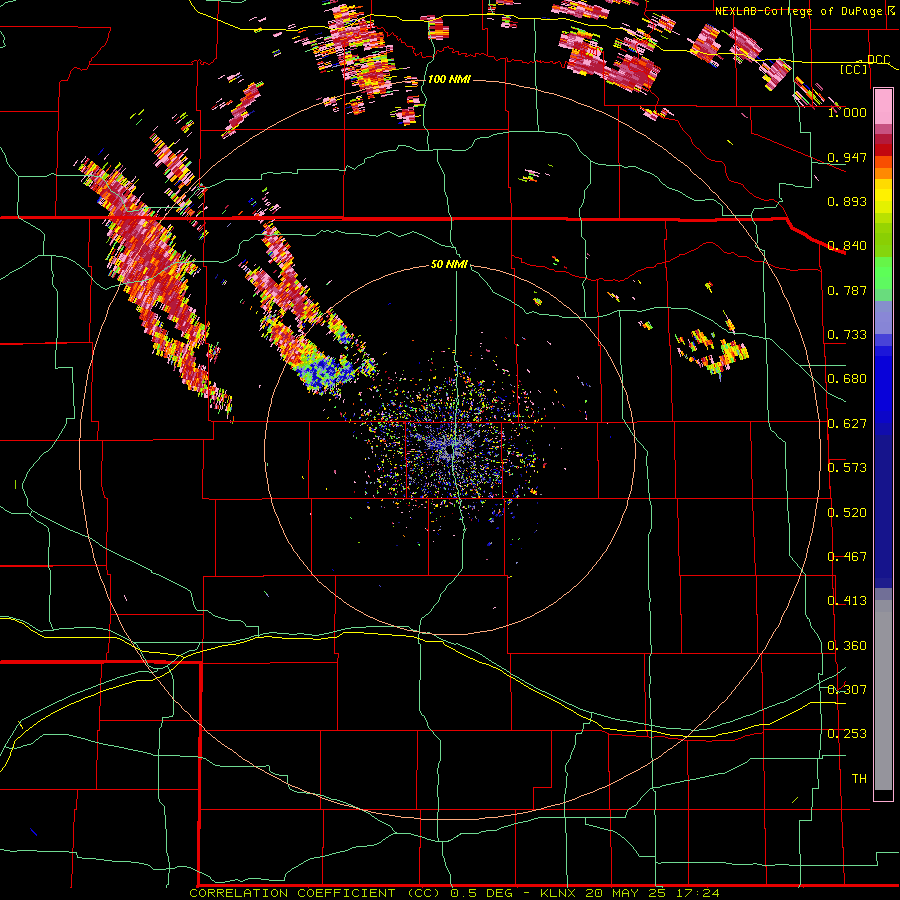This screenshot has height=900, width=900.
Task: Click the 0.627 legend value
Action: [x=847, y=424]
